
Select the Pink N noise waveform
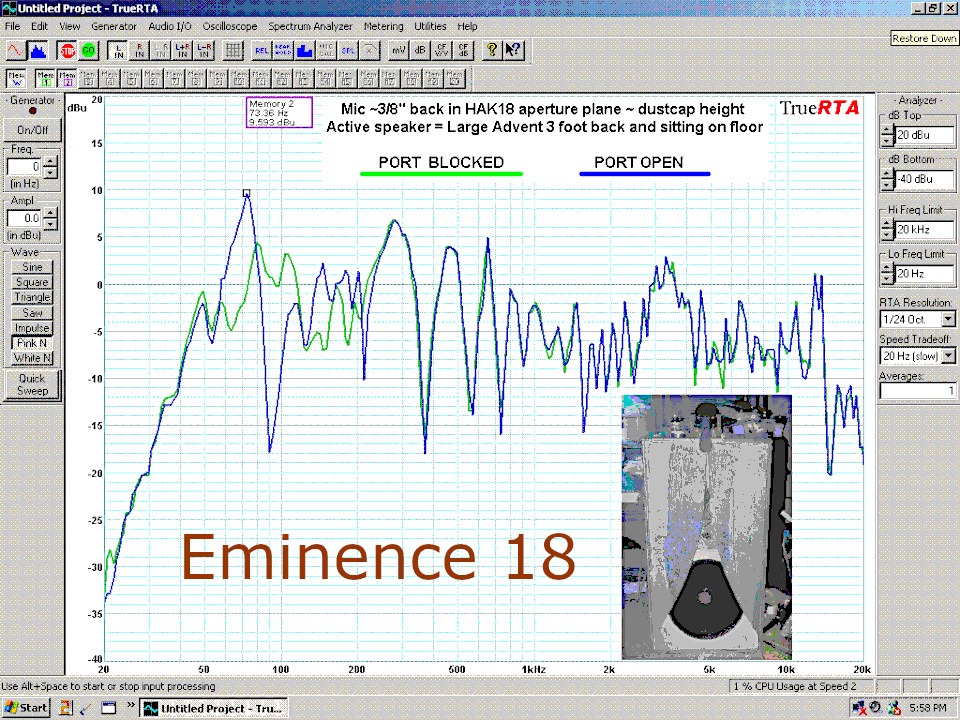(32, 343)
